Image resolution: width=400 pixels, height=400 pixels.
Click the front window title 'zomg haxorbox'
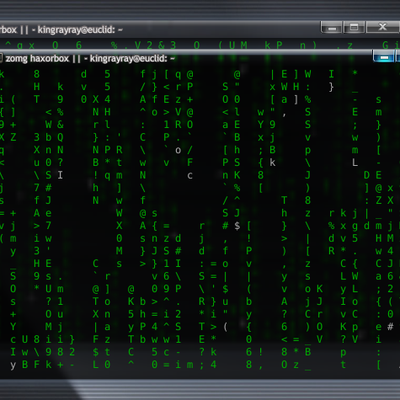pyautogui.click(x=37, y=59)
